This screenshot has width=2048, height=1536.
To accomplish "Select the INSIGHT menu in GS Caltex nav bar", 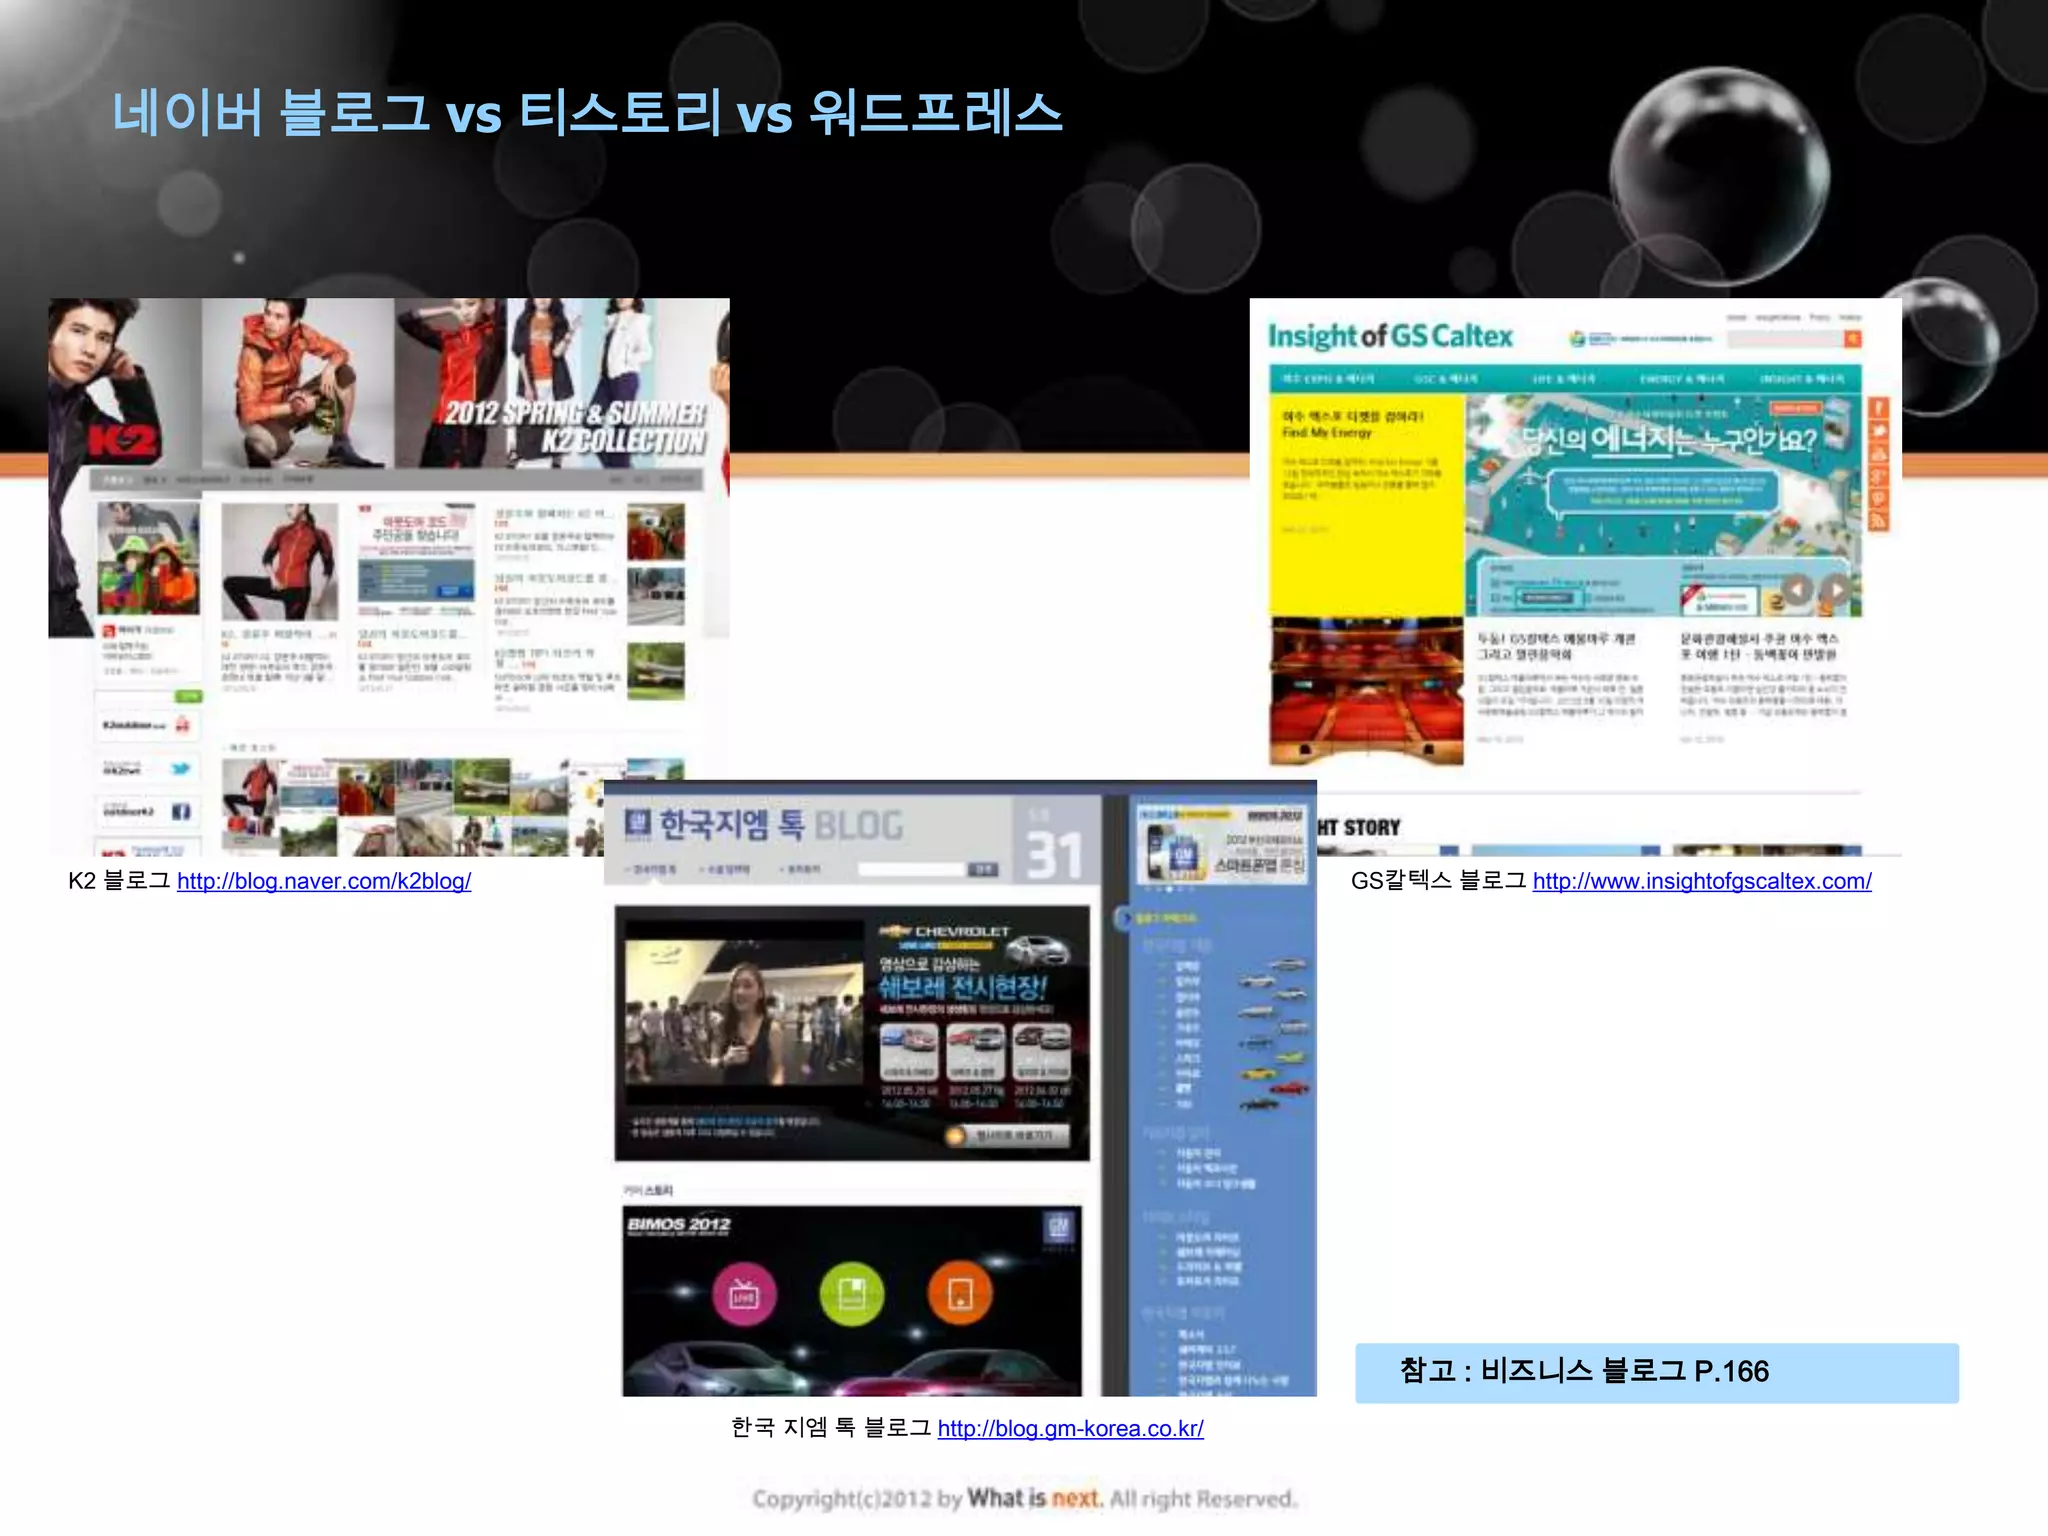I will (x=1802, y=379).
